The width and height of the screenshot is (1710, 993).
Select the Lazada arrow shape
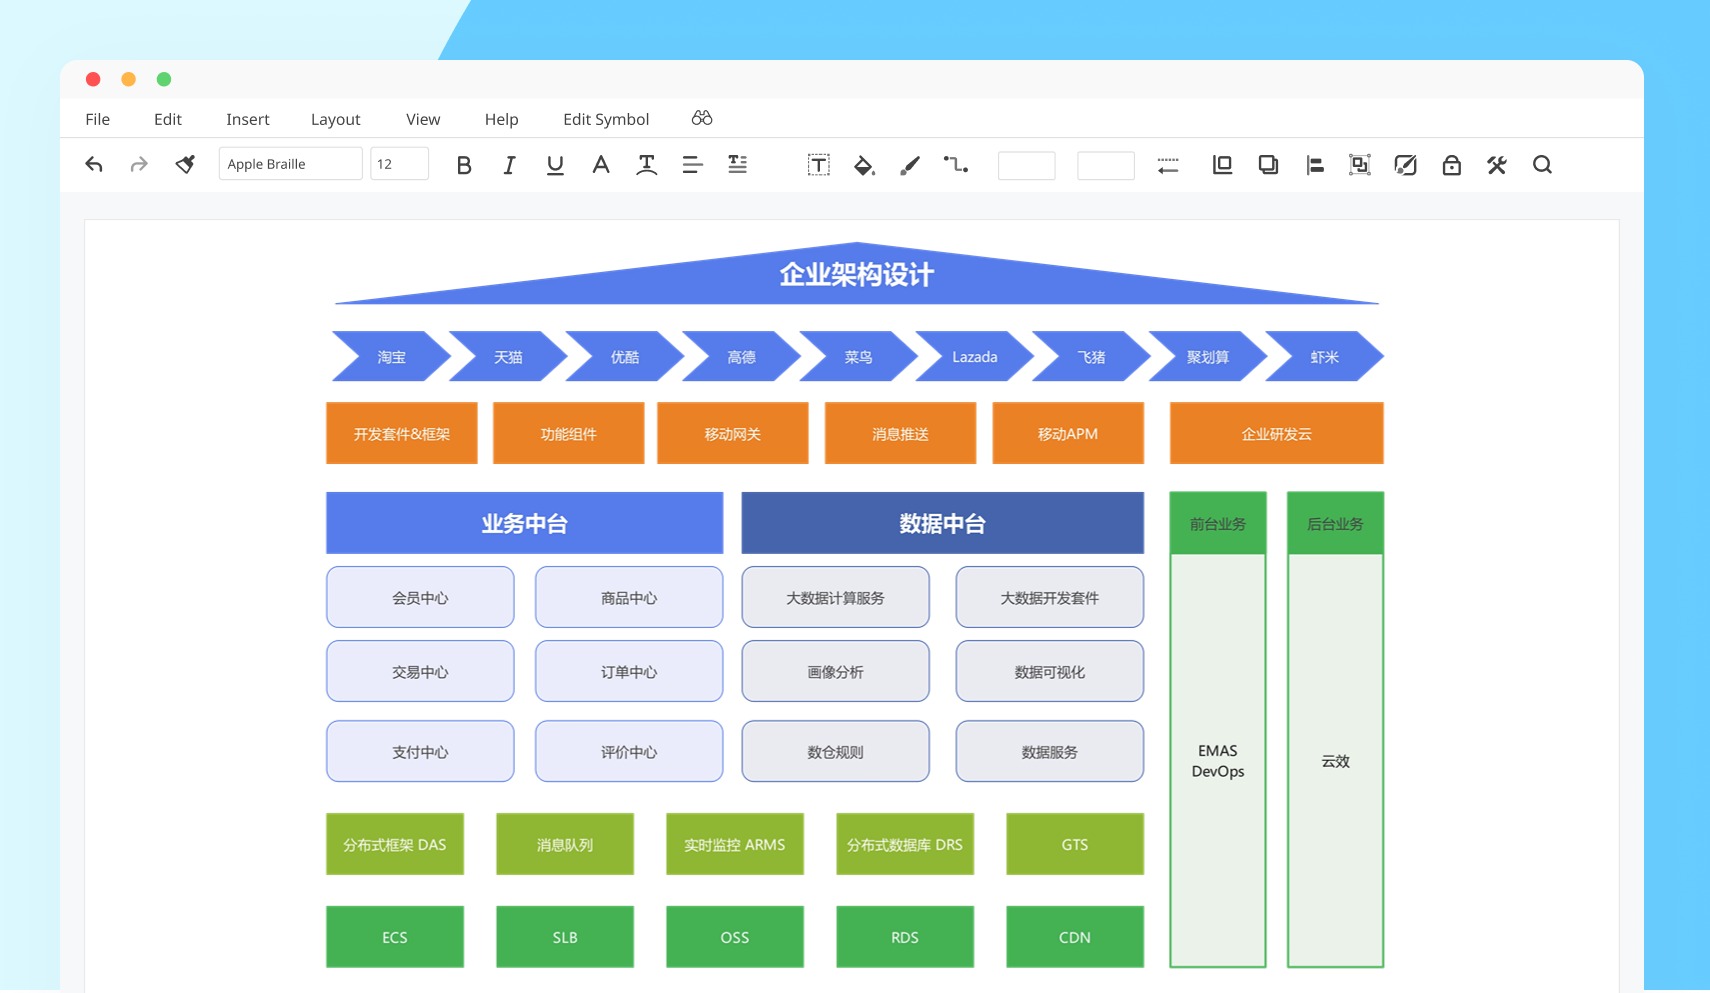pyautogui.click(x=975, y=357)
